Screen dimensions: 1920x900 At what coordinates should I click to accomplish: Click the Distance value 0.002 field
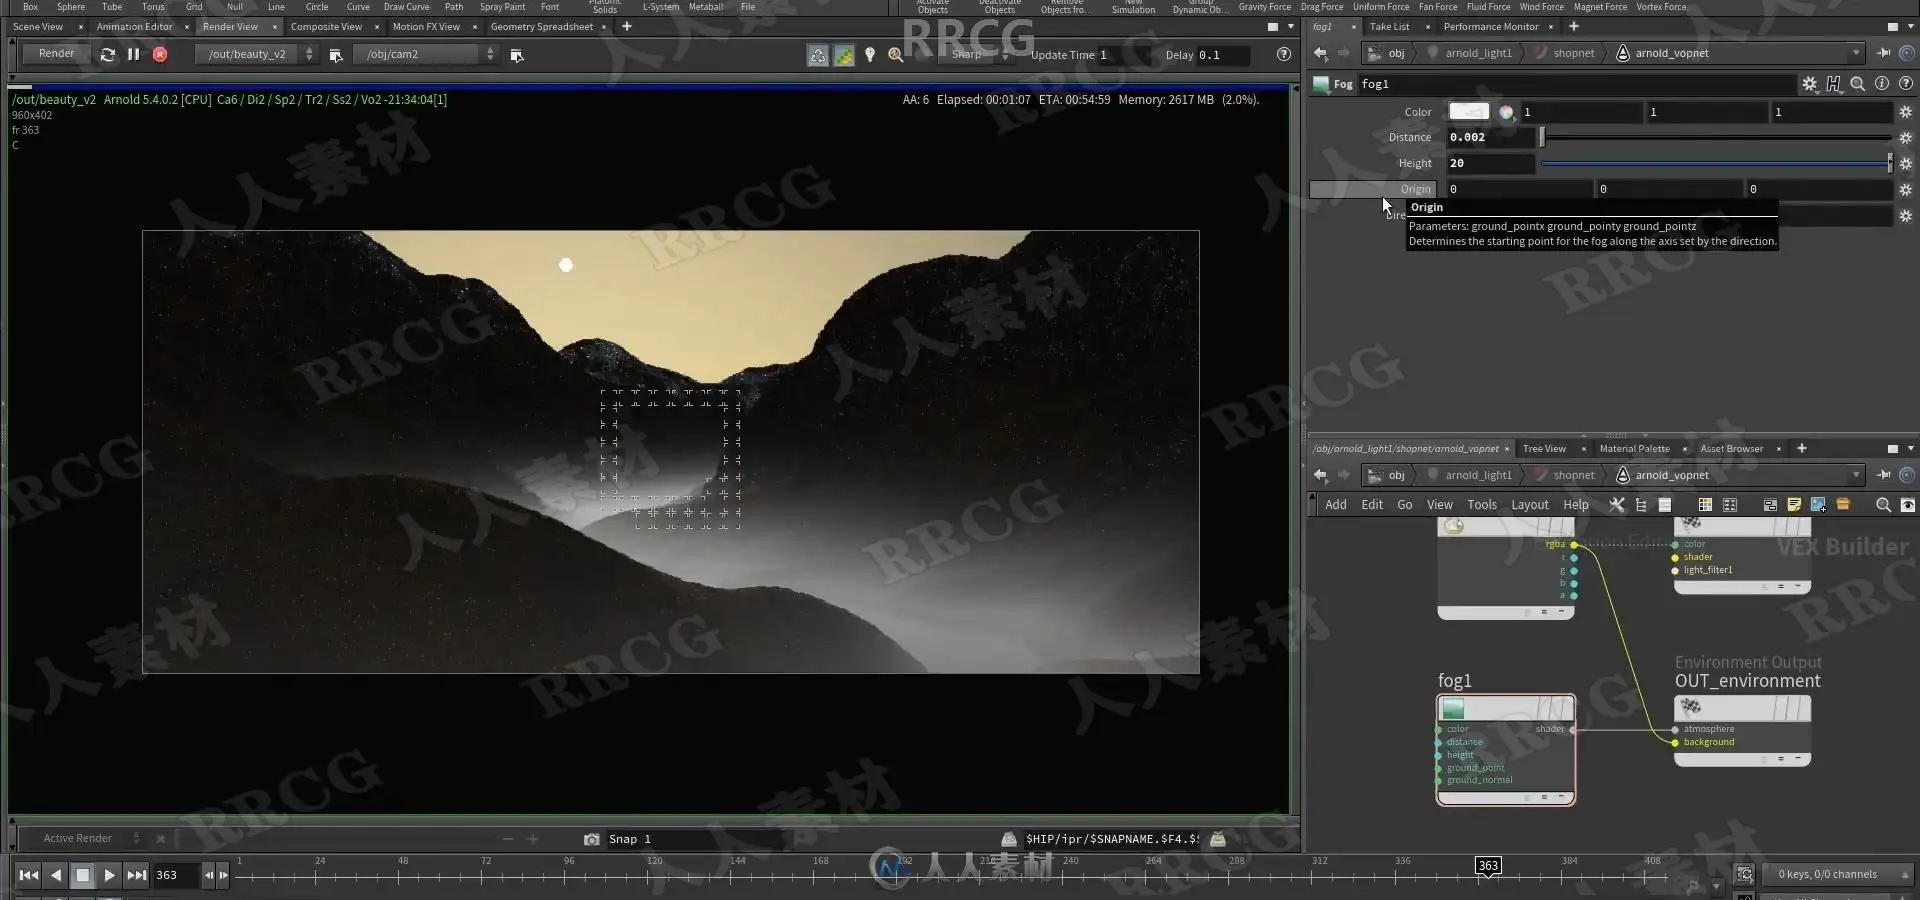click(x=1490, y=137)
